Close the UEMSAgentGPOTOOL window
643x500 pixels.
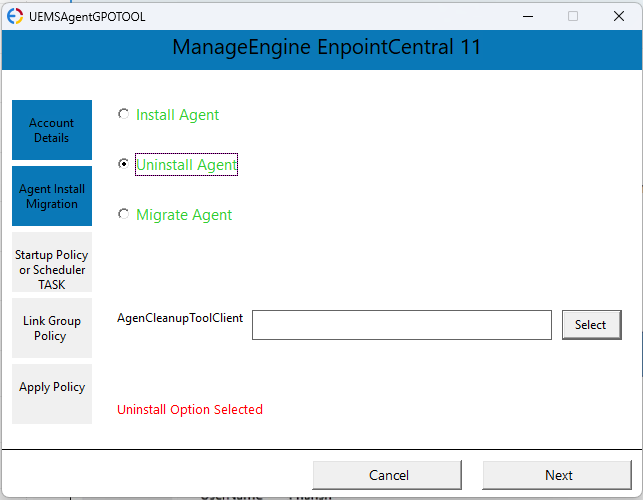coord(619,16)
